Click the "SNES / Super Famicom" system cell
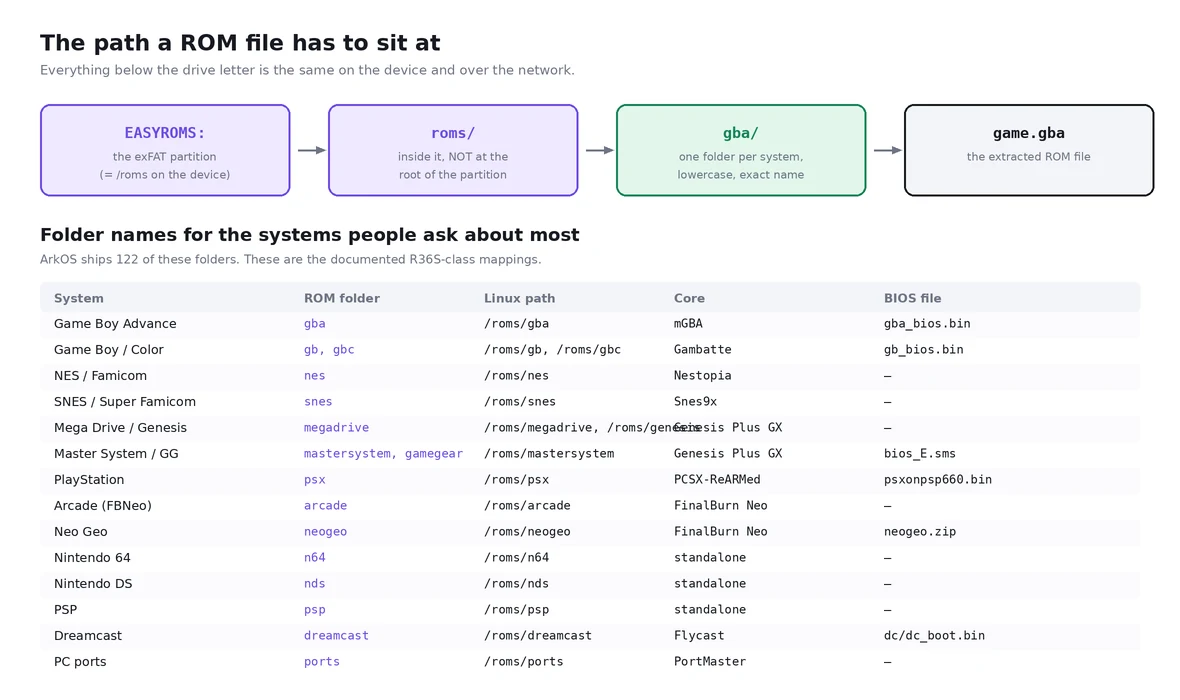The image size is (1180, 700). (125, 402)
